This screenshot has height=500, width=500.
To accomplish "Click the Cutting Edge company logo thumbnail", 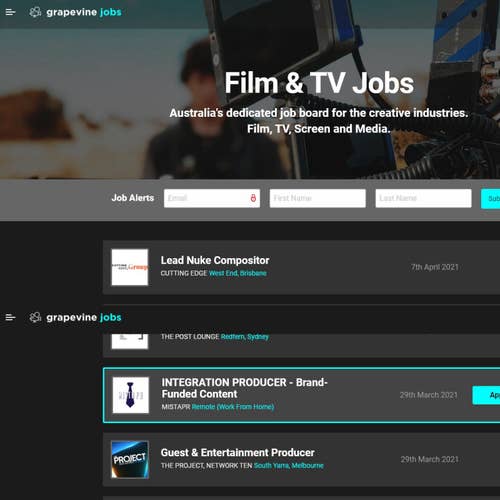I will (130, 267).
